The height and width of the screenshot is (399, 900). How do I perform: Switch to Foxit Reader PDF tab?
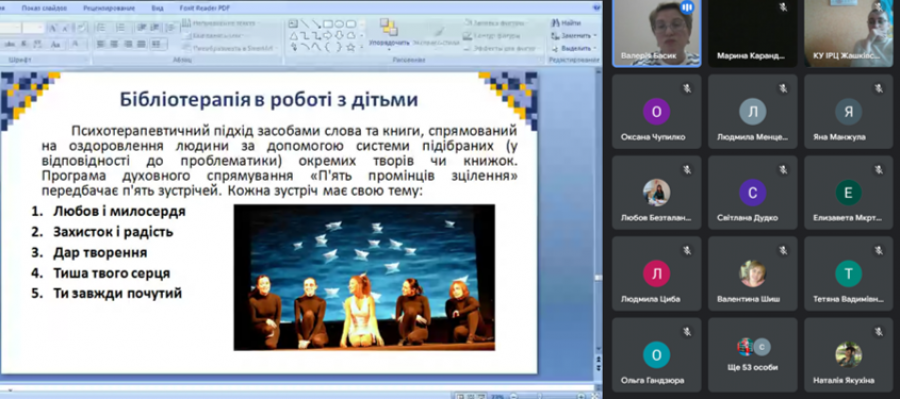pos(203,8)
